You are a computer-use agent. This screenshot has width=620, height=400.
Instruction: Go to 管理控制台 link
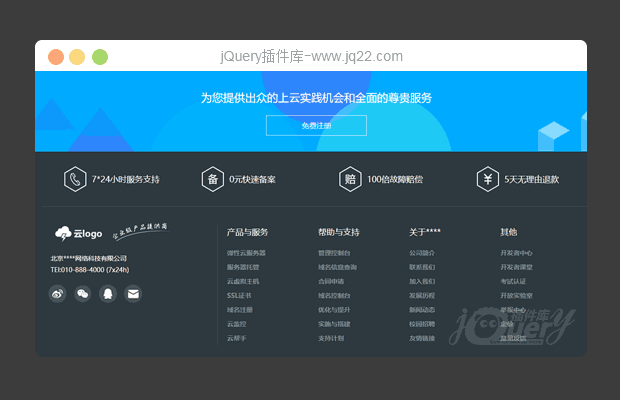(x=334, y=253)
